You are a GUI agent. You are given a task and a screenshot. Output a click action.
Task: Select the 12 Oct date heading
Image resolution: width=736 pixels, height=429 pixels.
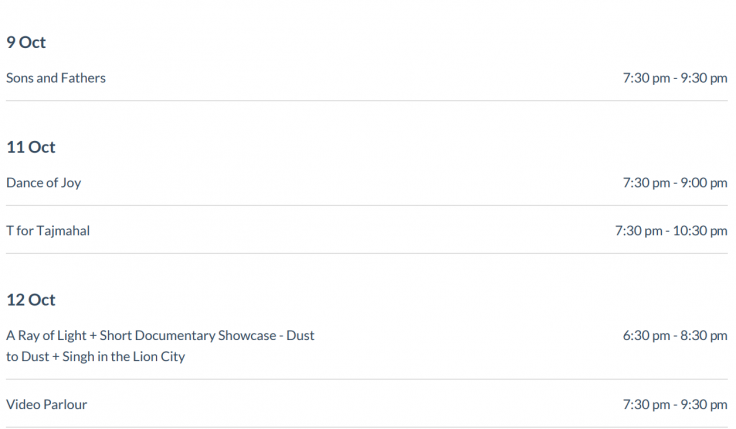click(31, 300)
